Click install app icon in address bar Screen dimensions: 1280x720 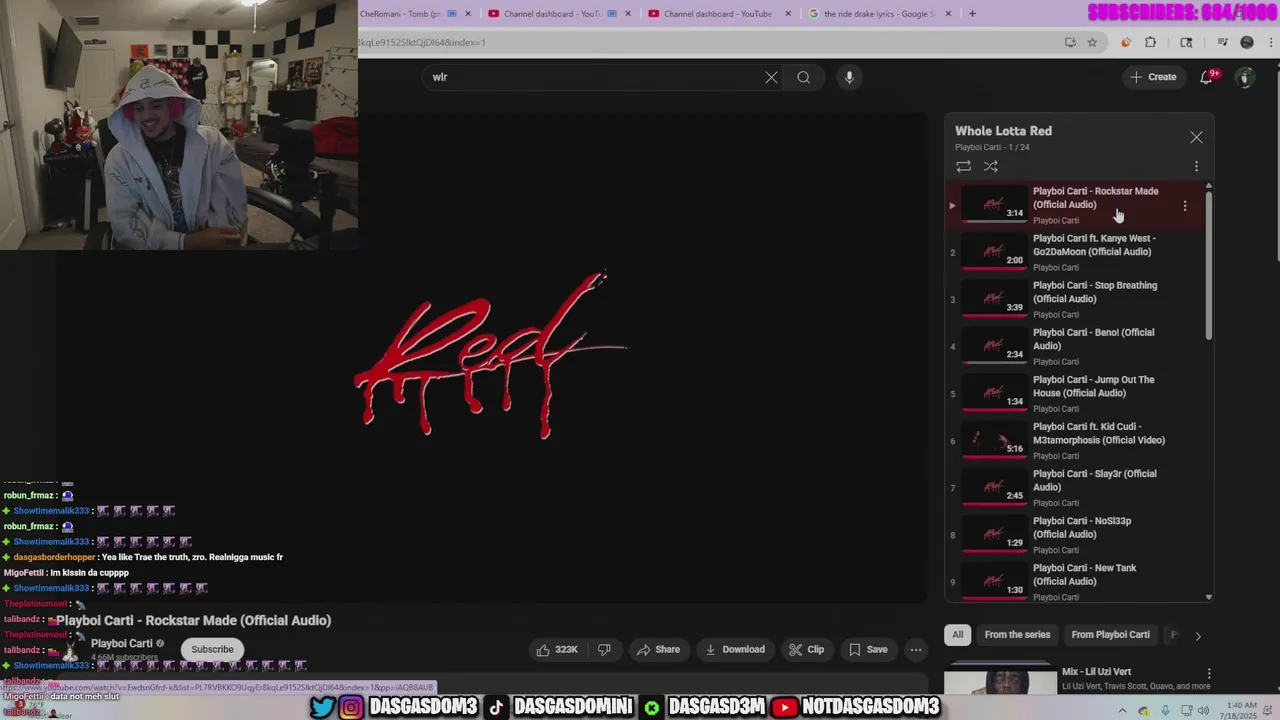(x=1070, y=42)
